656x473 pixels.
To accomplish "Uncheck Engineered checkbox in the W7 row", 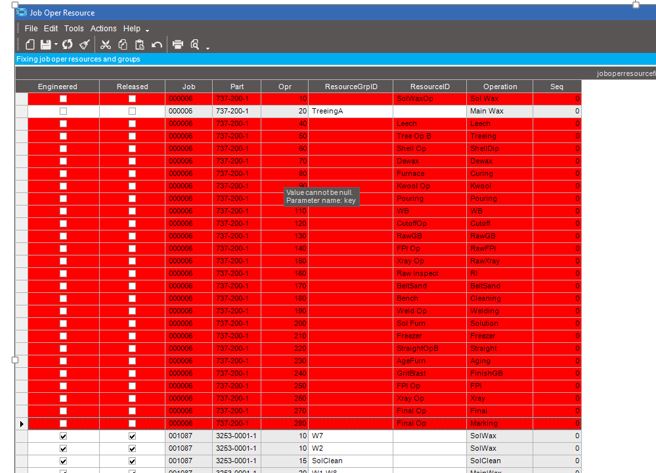I will click(63, 436).
